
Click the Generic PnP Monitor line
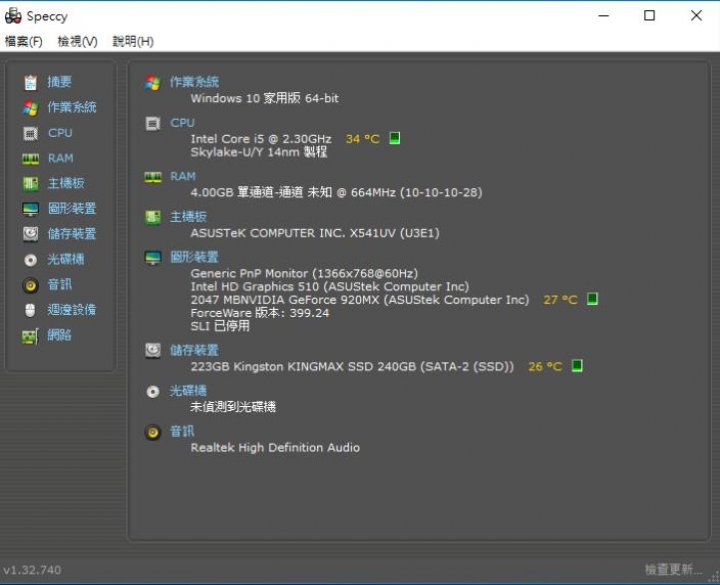click(x=304, y=273)
